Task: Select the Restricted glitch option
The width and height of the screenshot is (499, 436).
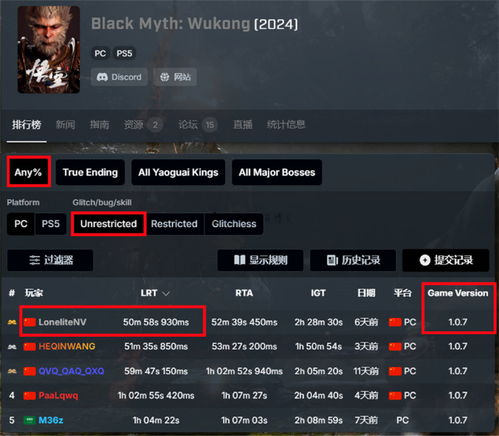Action: click(174, 224)
